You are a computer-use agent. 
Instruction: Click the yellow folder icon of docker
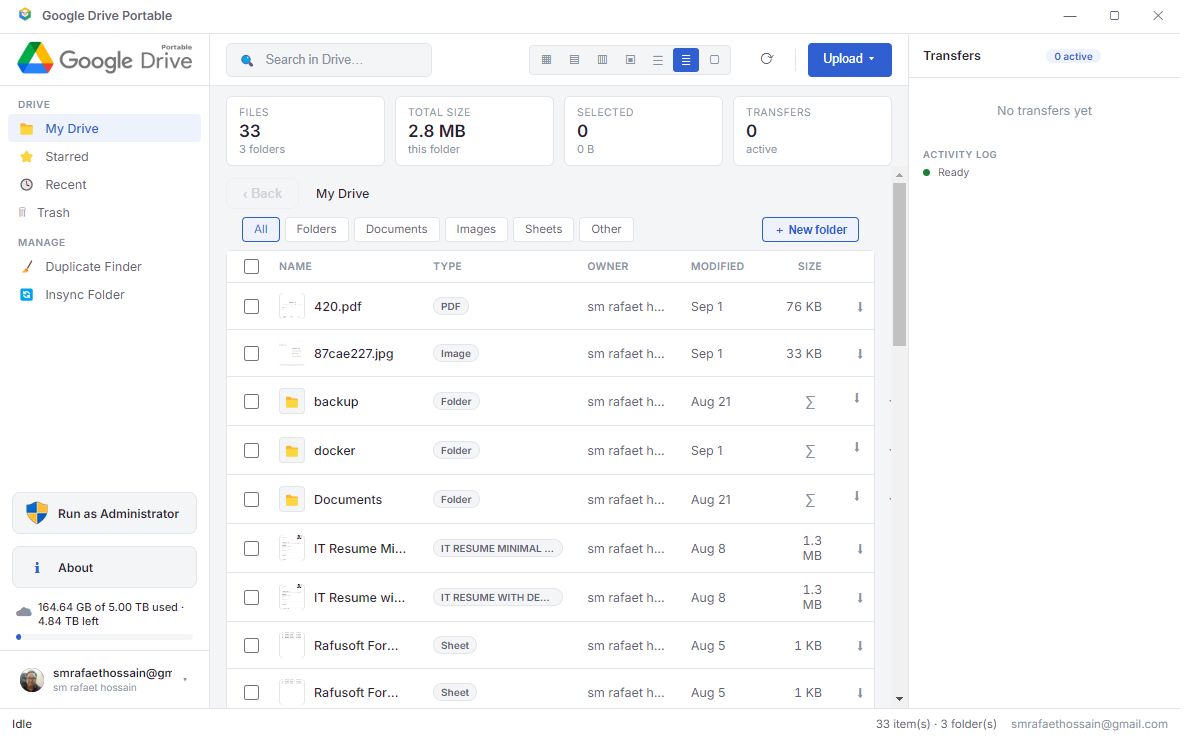click(x=292, y=451)
